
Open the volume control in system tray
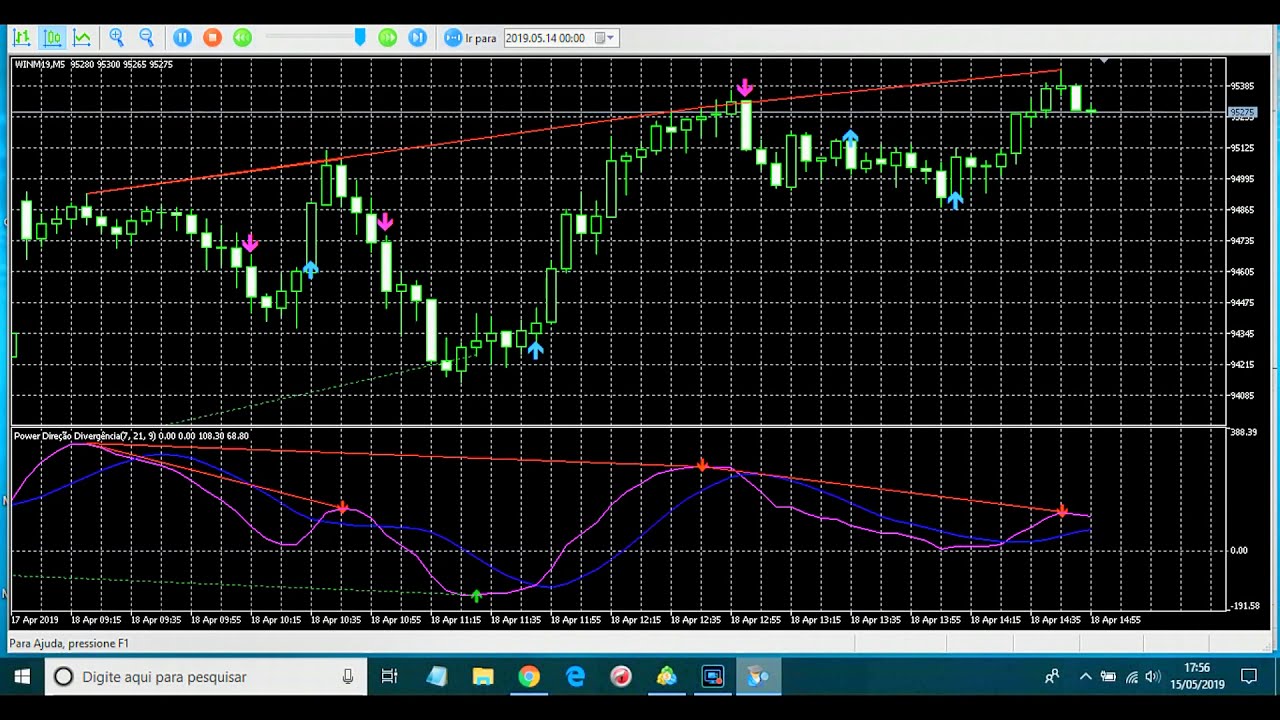click(1153, 677)
